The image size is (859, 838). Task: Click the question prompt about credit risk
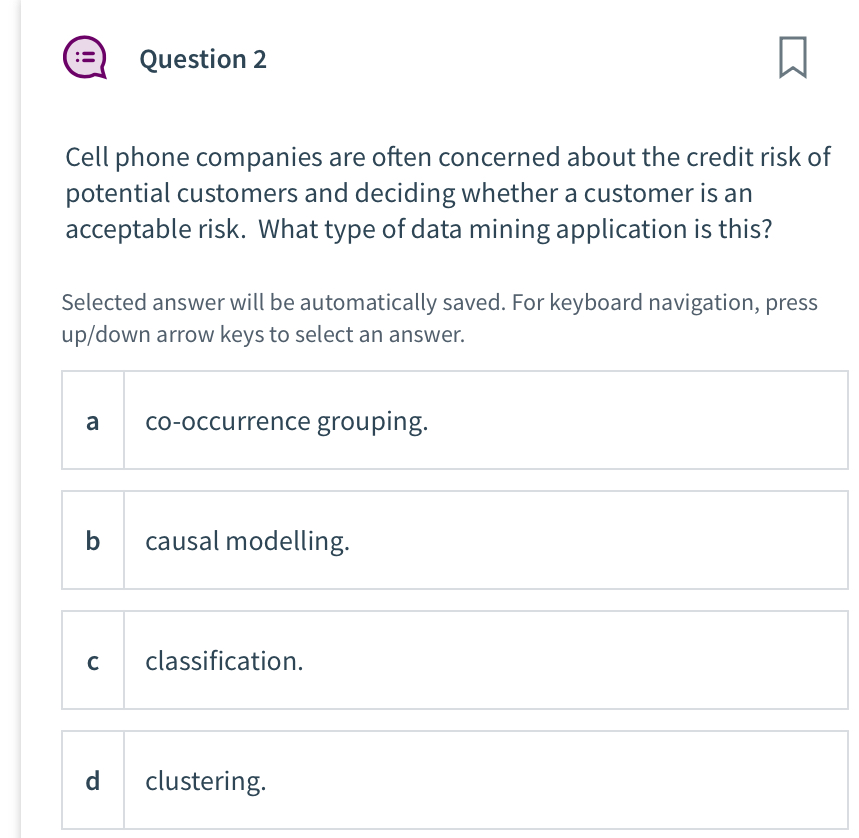446,192
